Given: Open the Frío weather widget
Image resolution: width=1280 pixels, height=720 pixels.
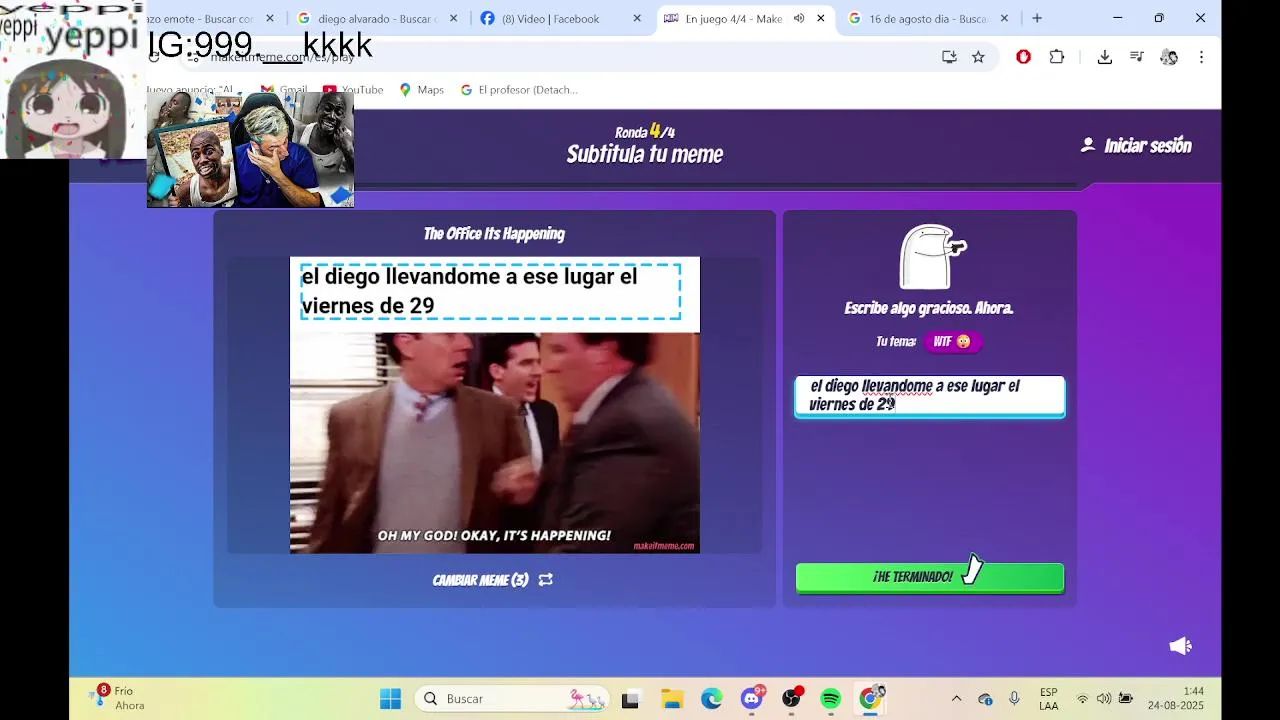Looking at the screenshot, I should (x=119, y=698).
